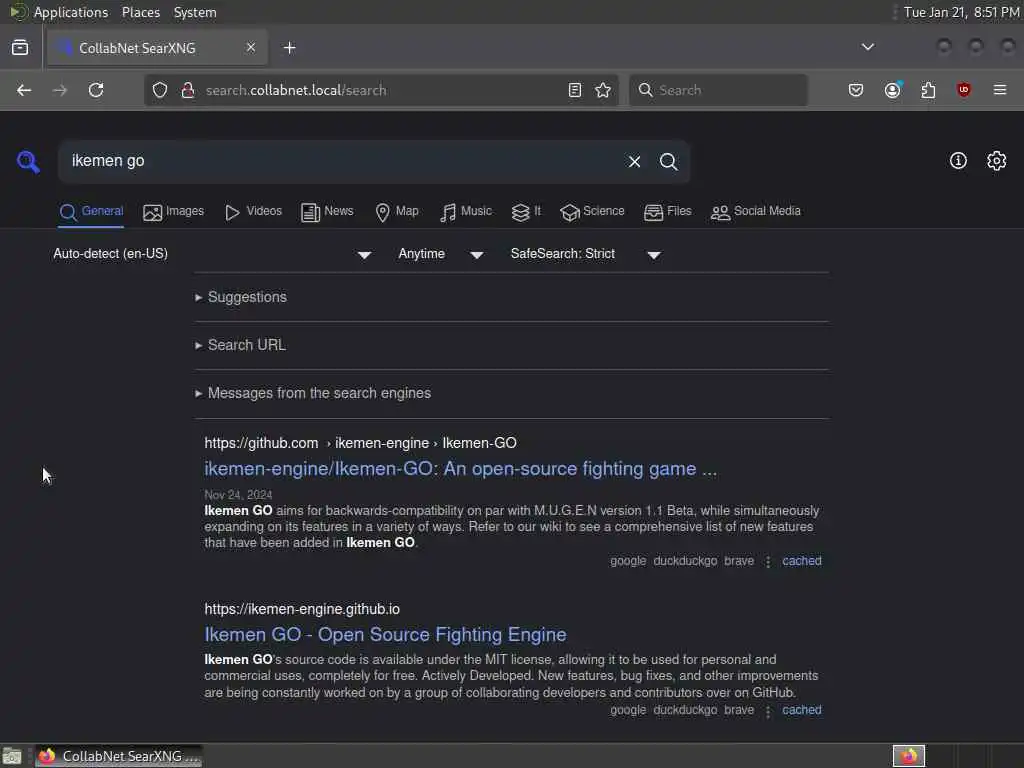This screenshot has height=768, width=1024.
Task: Open the Applications menu
Action: pos(71,12)
